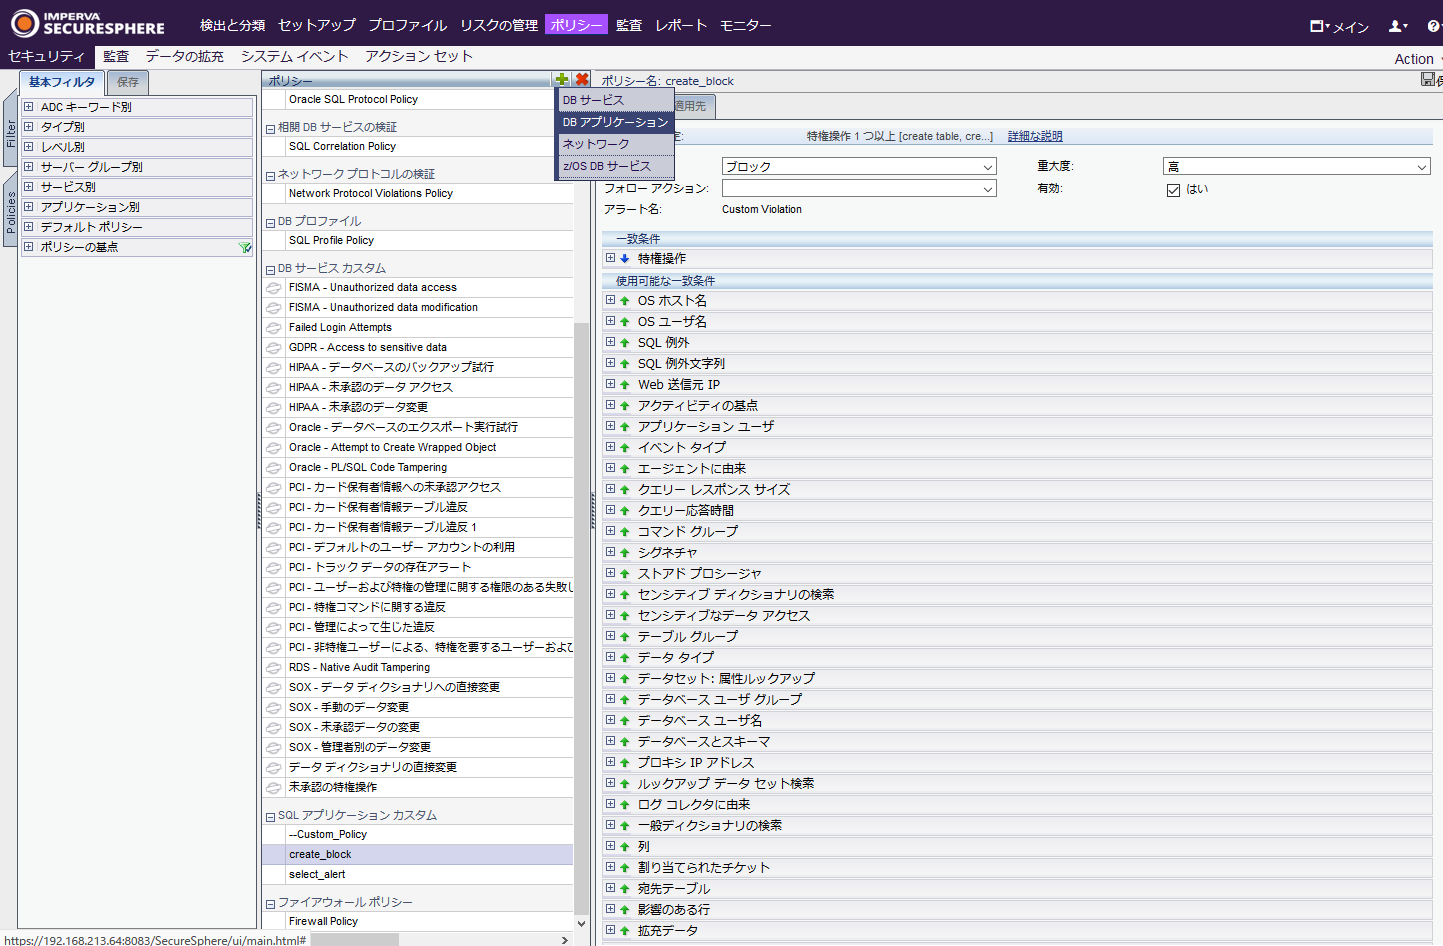Select DB サービス from the popup menu
This screenshot has width=1443, height=946.
(615, 100)
